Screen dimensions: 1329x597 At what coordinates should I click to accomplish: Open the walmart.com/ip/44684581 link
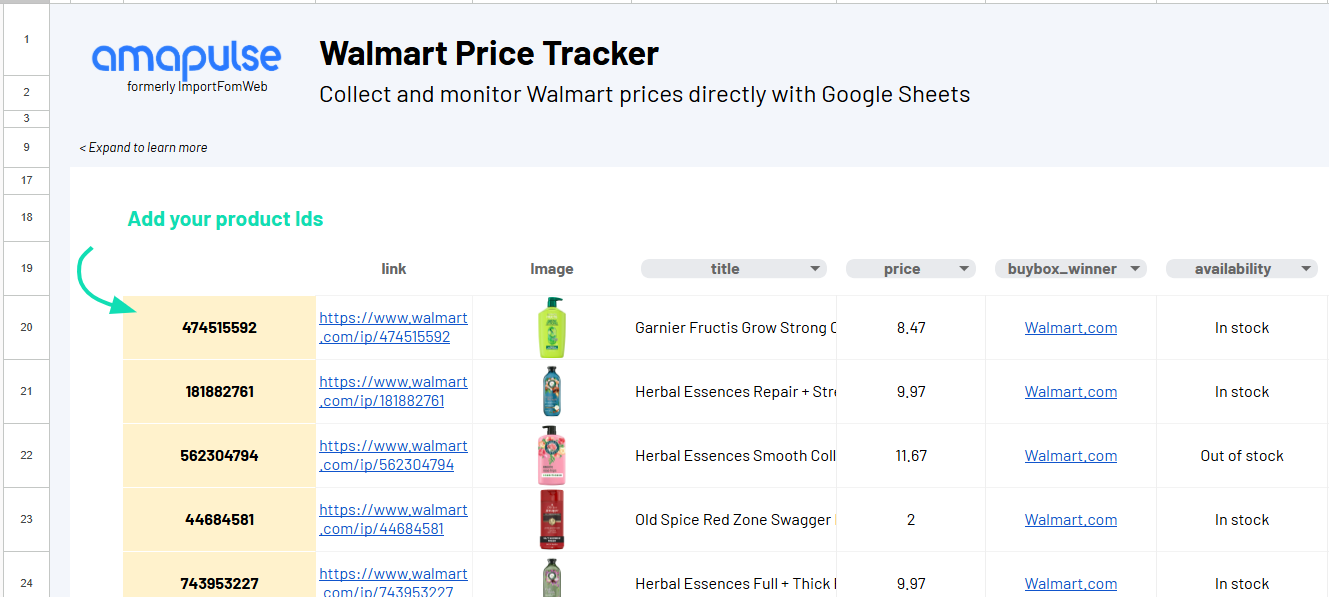click(x=393, y=520)
